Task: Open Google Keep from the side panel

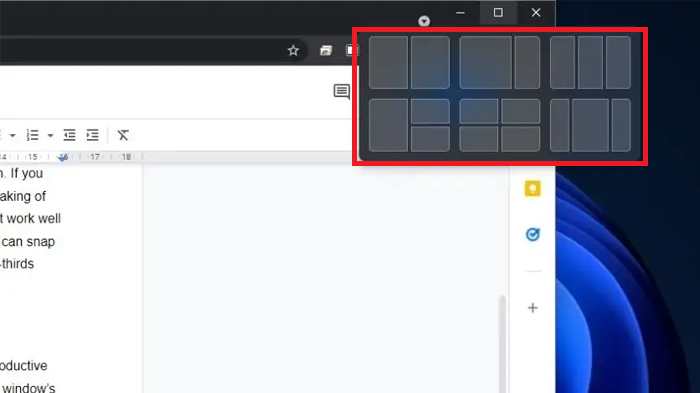Action: coord(532,188)
